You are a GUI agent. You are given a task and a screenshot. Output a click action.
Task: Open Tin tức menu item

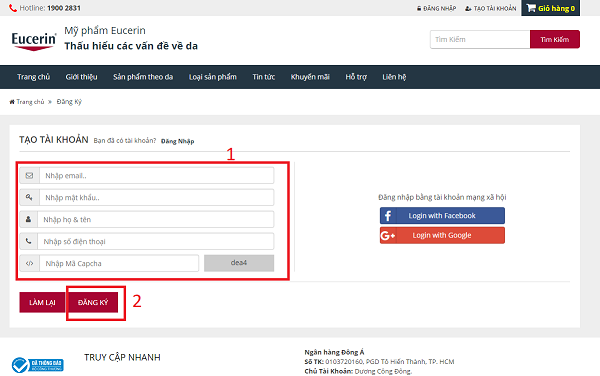pyautogui.click(x=264, y=77)
